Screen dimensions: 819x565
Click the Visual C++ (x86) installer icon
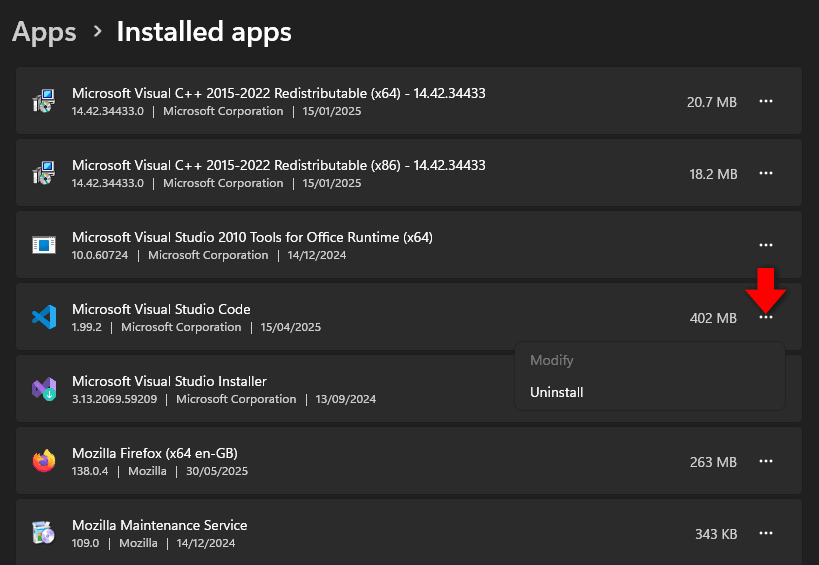(x=44, y=173)
